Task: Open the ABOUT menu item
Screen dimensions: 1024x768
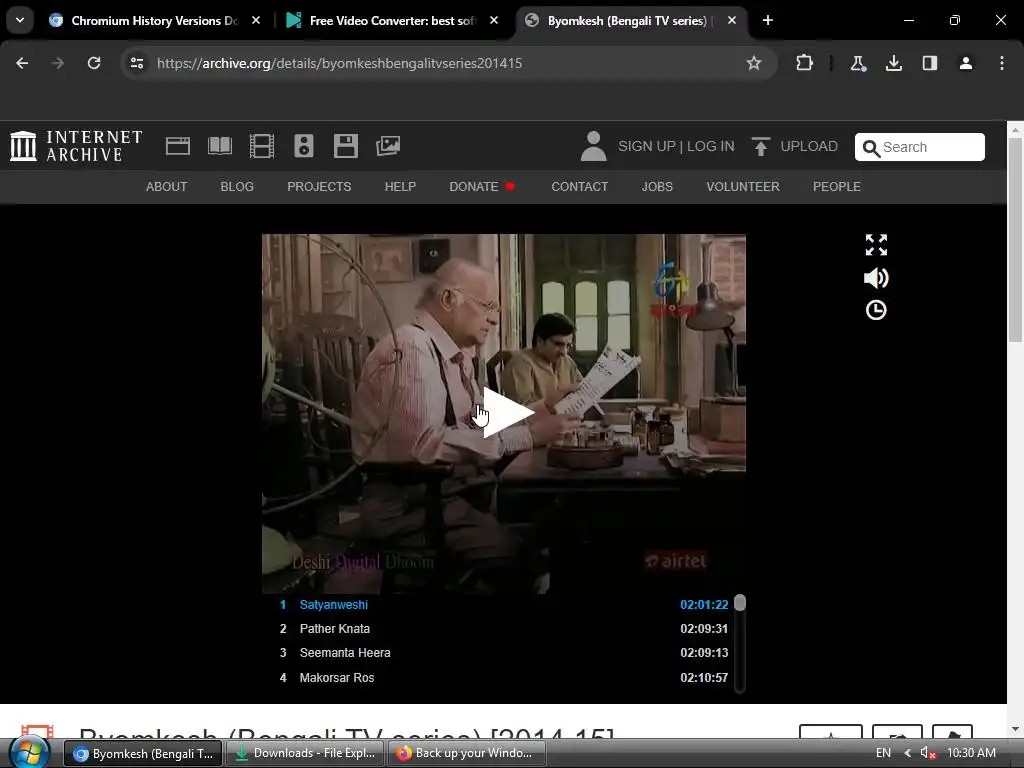Action: point(167,187)
